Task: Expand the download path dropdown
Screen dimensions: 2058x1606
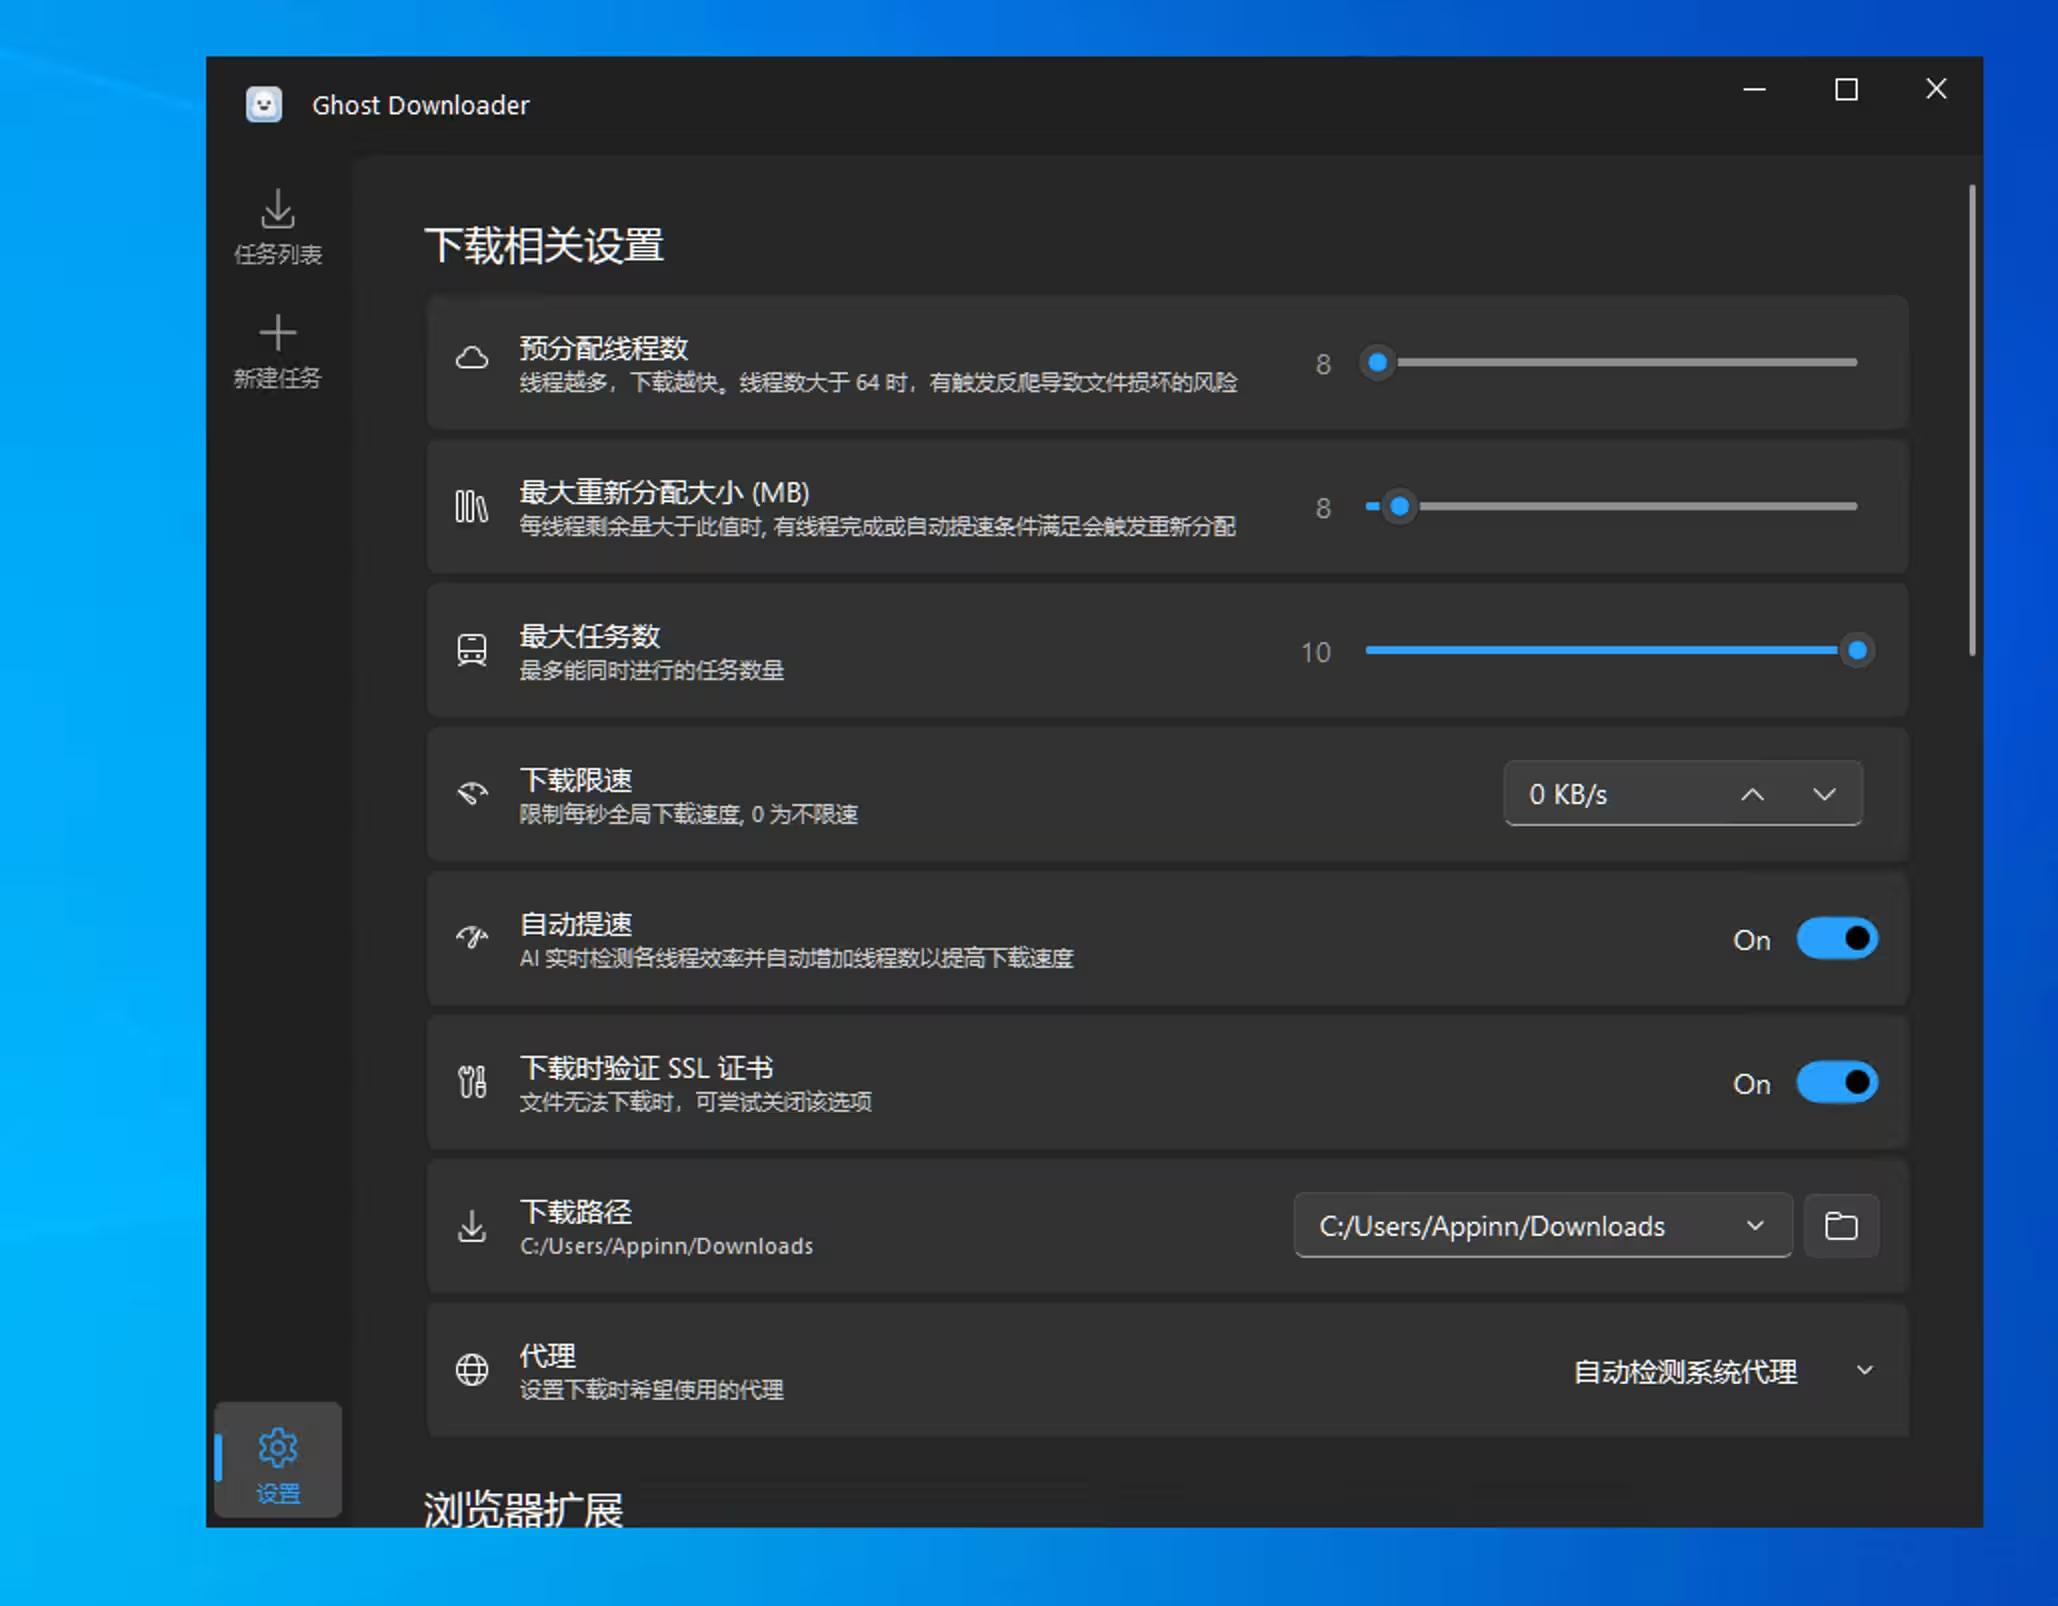Action: (1753, 1226)
